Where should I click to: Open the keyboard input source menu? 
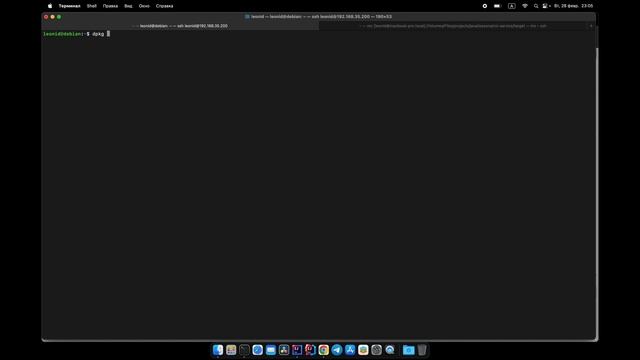pyautogui.click(x=511, y=6)
